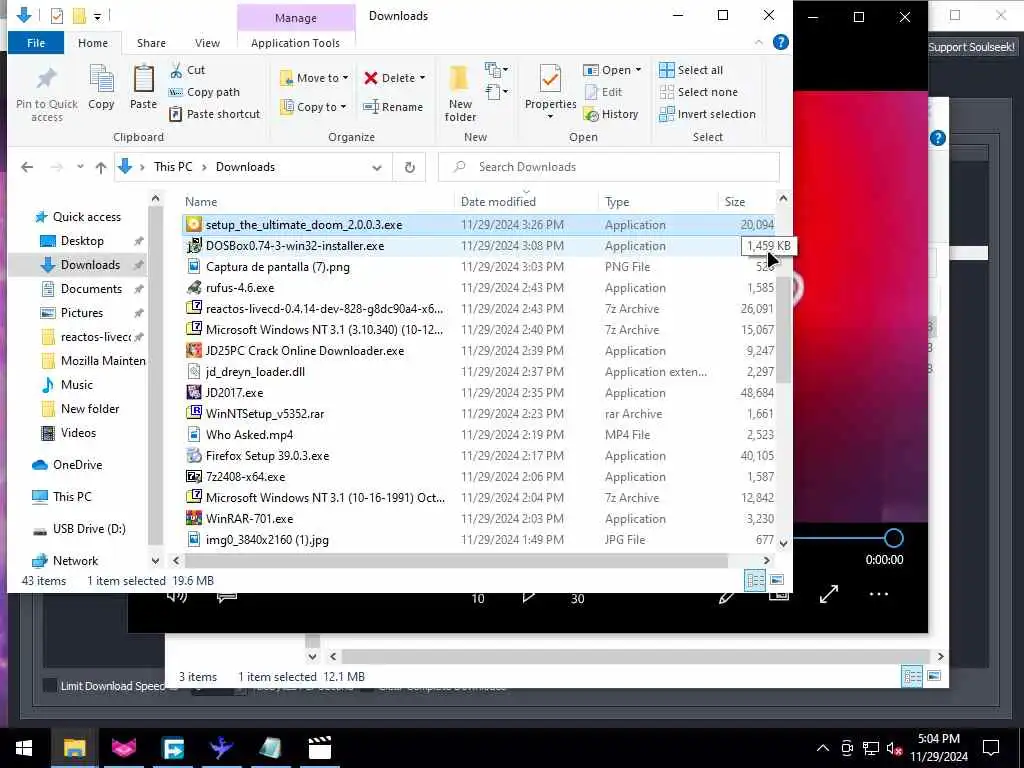
Task: Select WinRAR-701.exe file
Action: [x=478, y=519]
